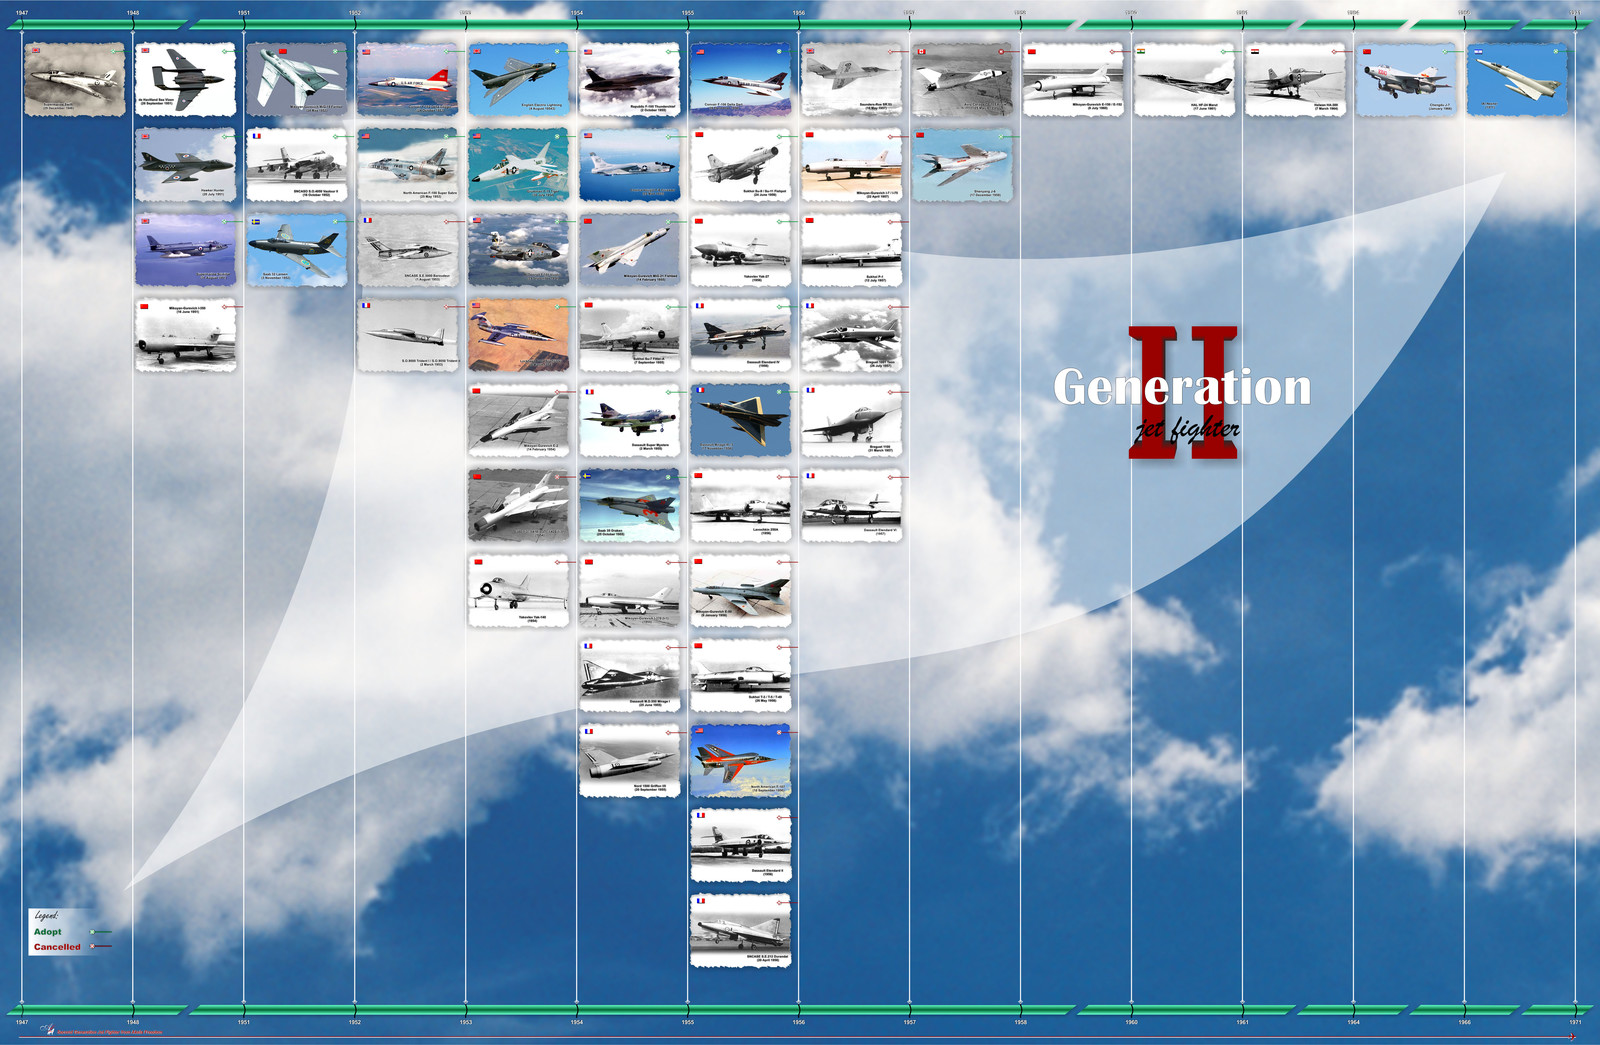Open the de Havilland Sea Vixen card
This screenshot has width=1600, height=1045.
[186, 79]
